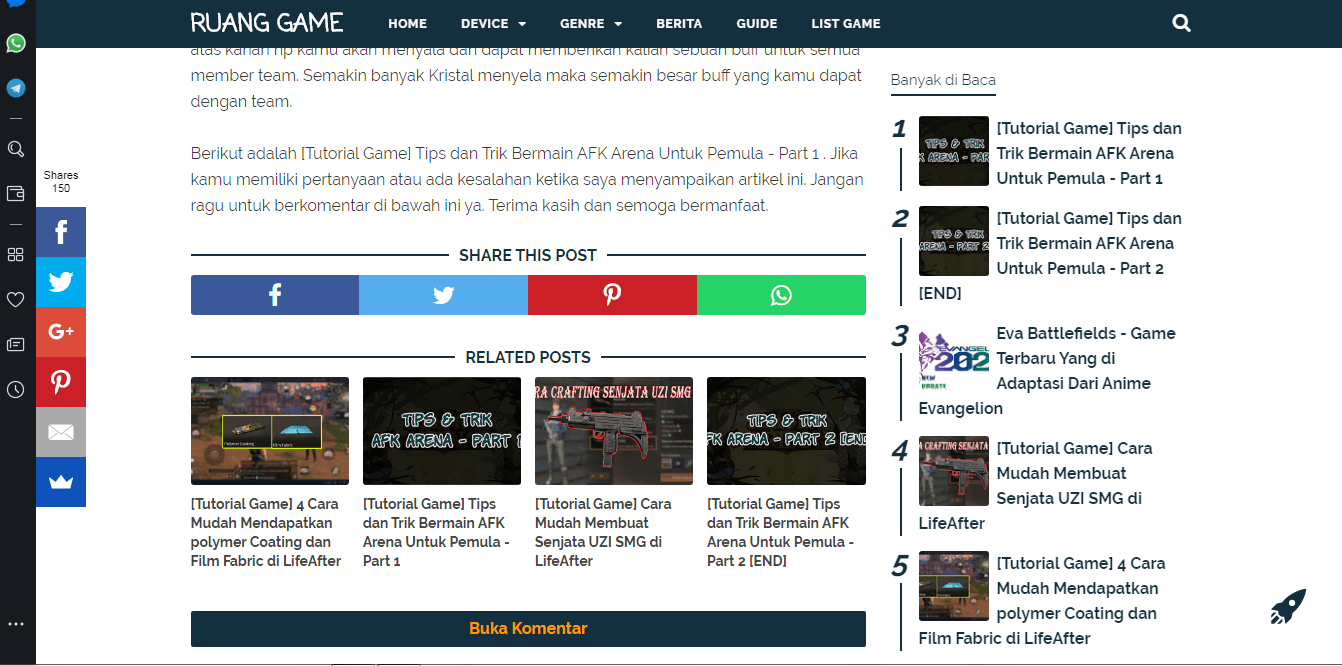The image size is (1342, 666).
Task: Expand the DEVICE dropdown menu
Action: [x=493, y=23]
